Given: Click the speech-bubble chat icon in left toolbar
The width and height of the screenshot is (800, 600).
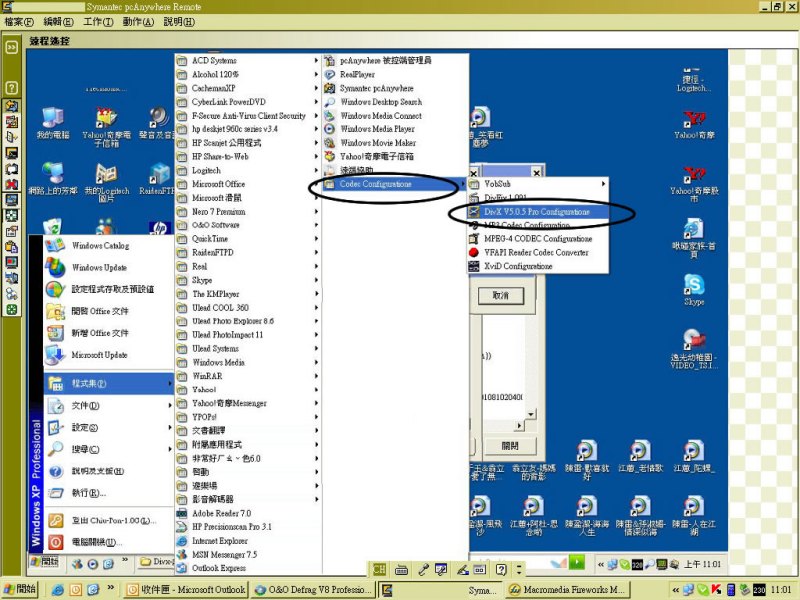Looking at the screenshot, I should pos(11,169).
